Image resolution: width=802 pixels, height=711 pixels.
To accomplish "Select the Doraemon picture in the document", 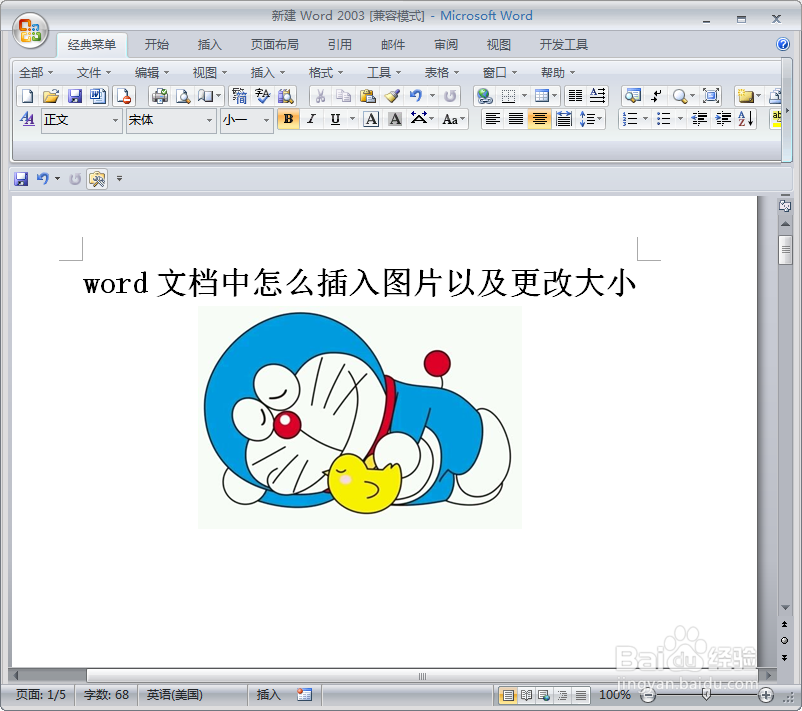I will click(x=360, y=417).
